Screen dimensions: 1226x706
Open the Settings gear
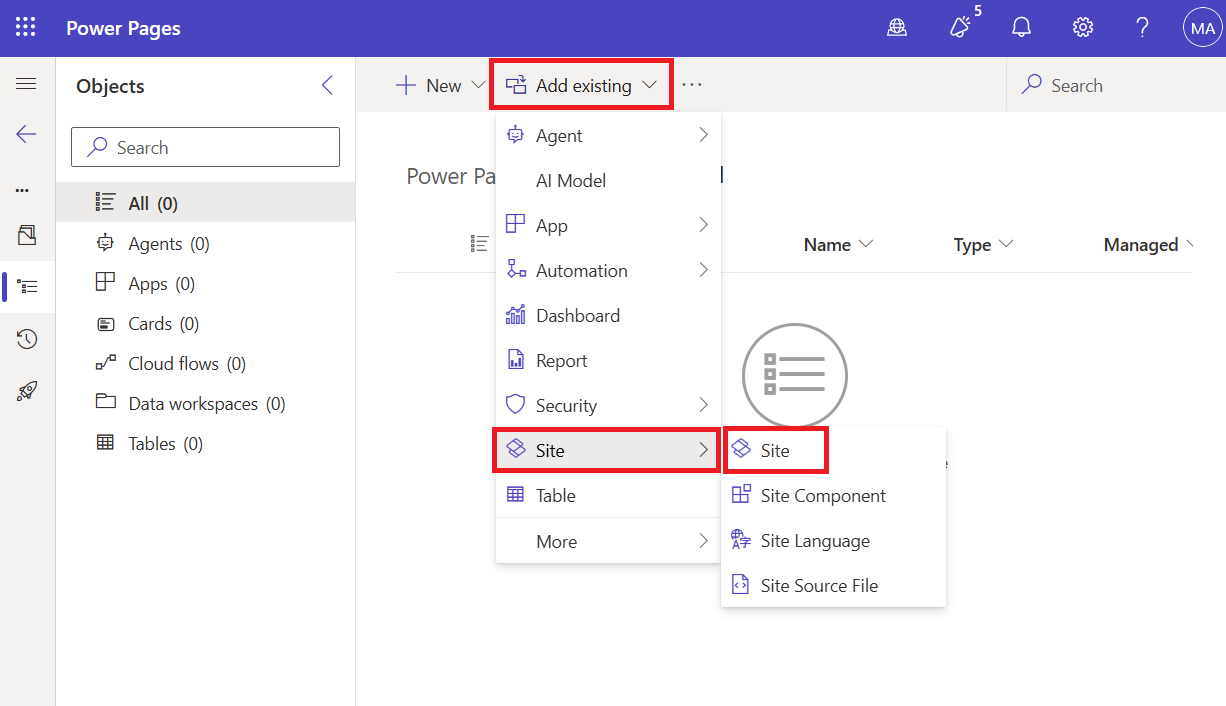coord(1082,27)
